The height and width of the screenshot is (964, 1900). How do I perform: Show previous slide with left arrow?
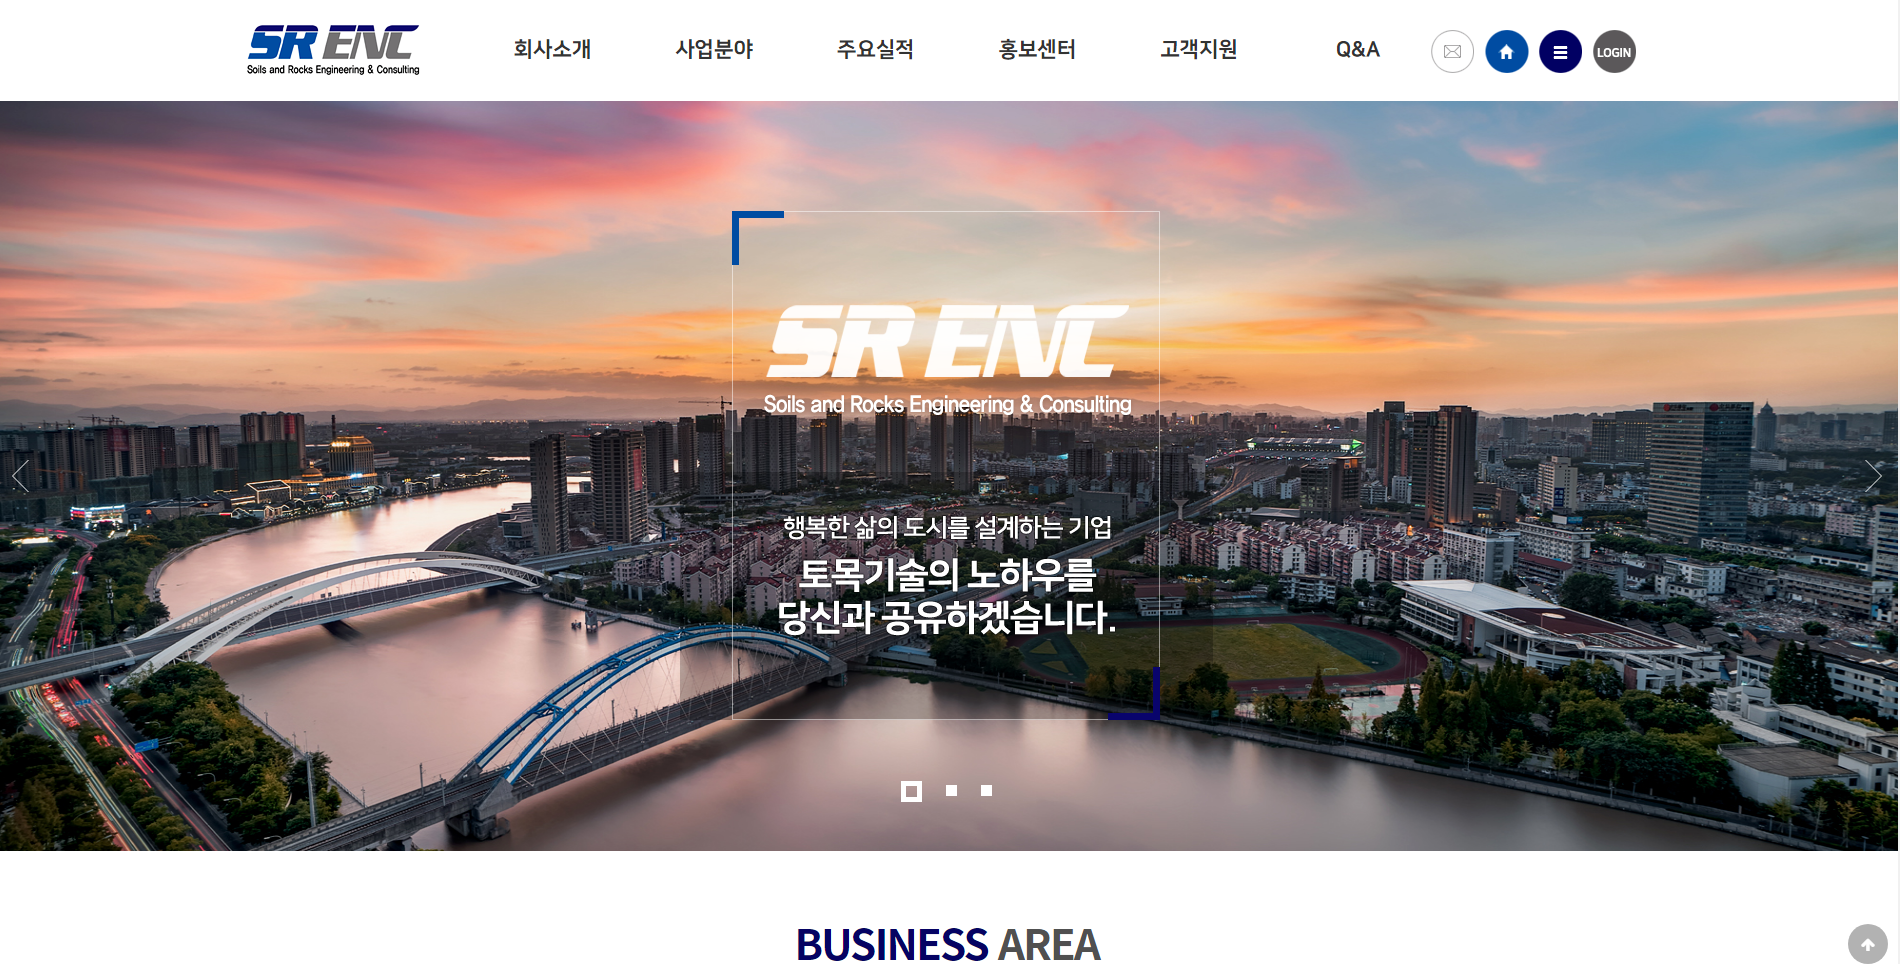[x=20, y=476]
